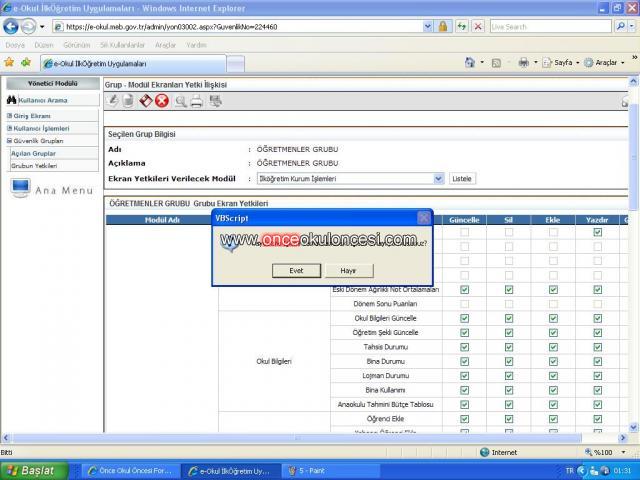The height and width of the screenshot is (480, 640).
Task: Click the red X Stop loading icon
Action: click(478, 27)
